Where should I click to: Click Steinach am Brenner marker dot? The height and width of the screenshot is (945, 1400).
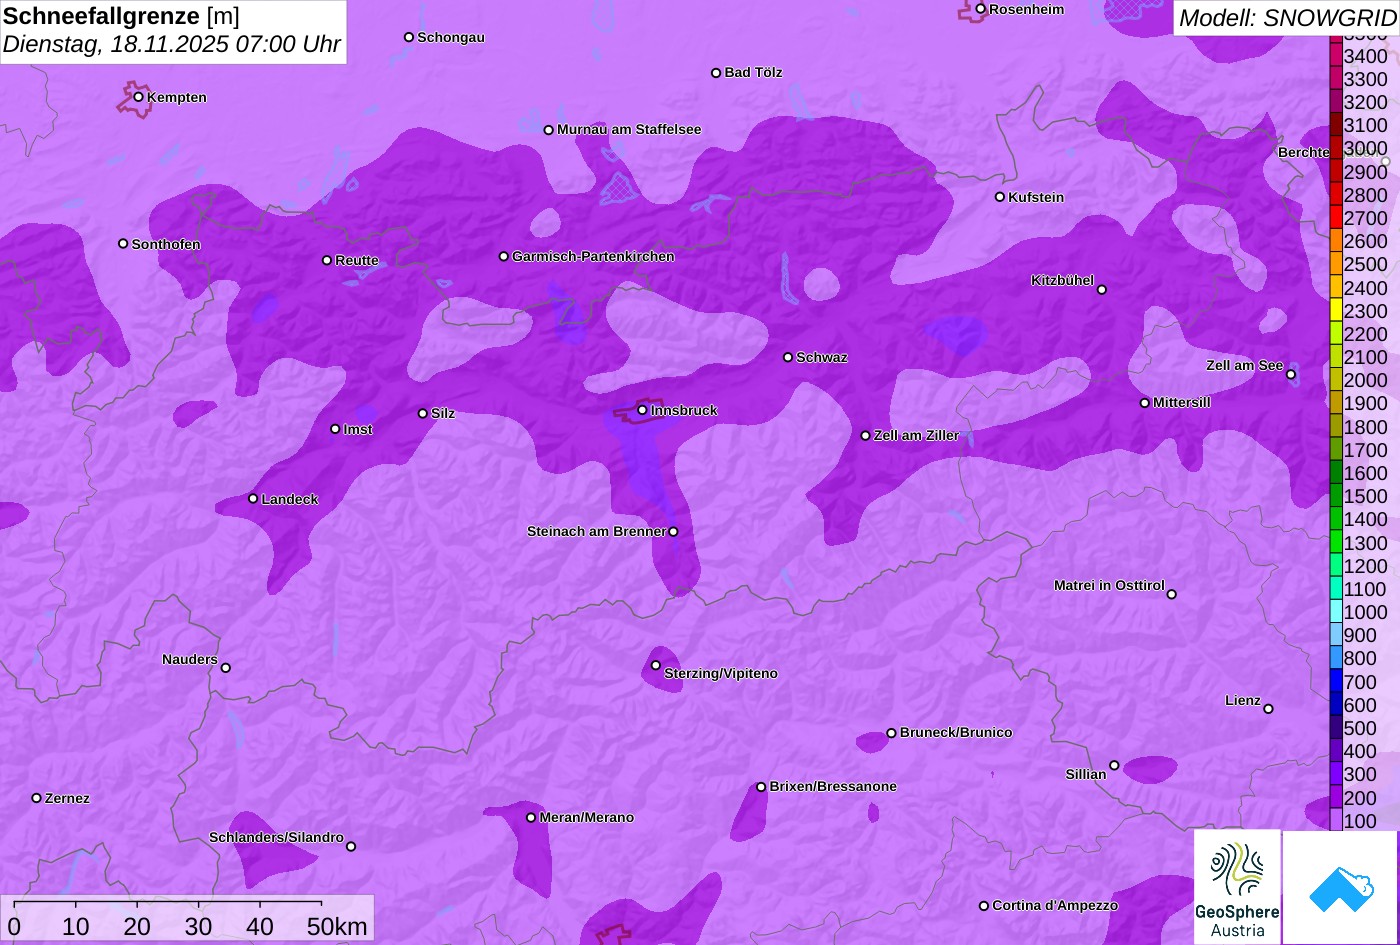pos(673,532)
